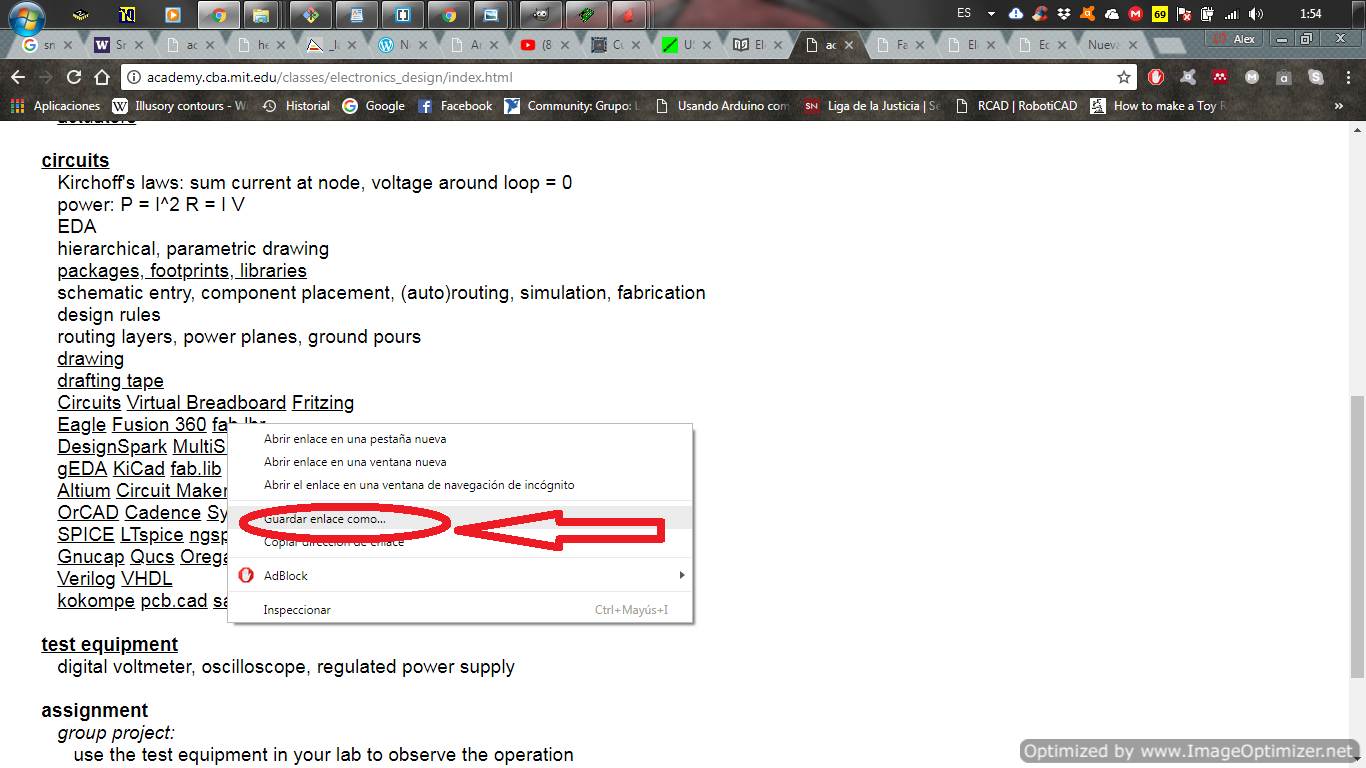This screenshot has width=1366, height=768.
Task: Click the page vertical scrollbar thumb
Action: [1357, 535]
